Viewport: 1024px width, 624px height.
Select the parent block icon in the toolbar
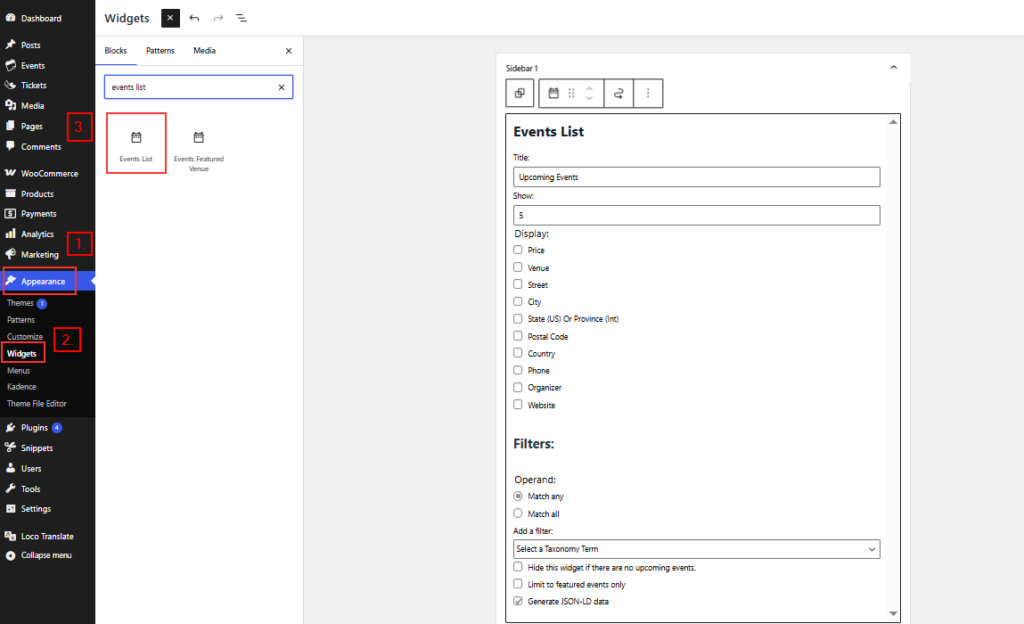[519, 93]
